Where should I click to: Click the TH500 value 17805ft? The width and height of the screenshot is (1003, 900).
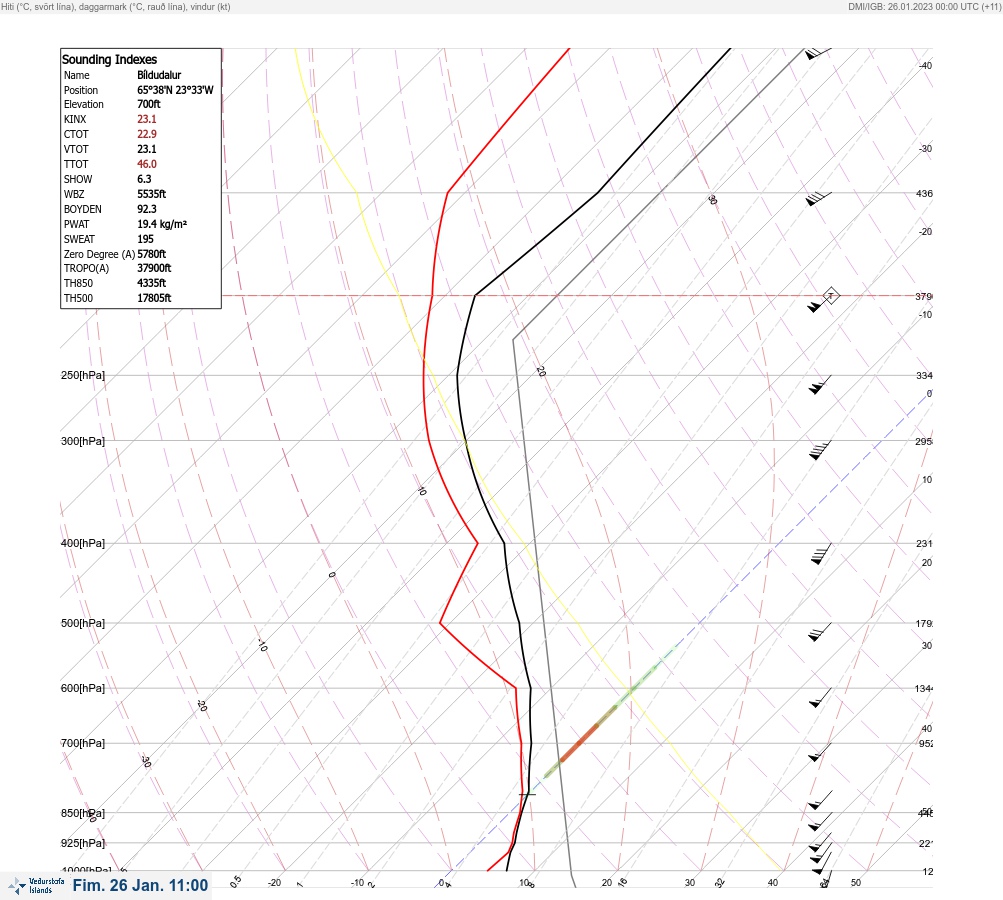154,298
